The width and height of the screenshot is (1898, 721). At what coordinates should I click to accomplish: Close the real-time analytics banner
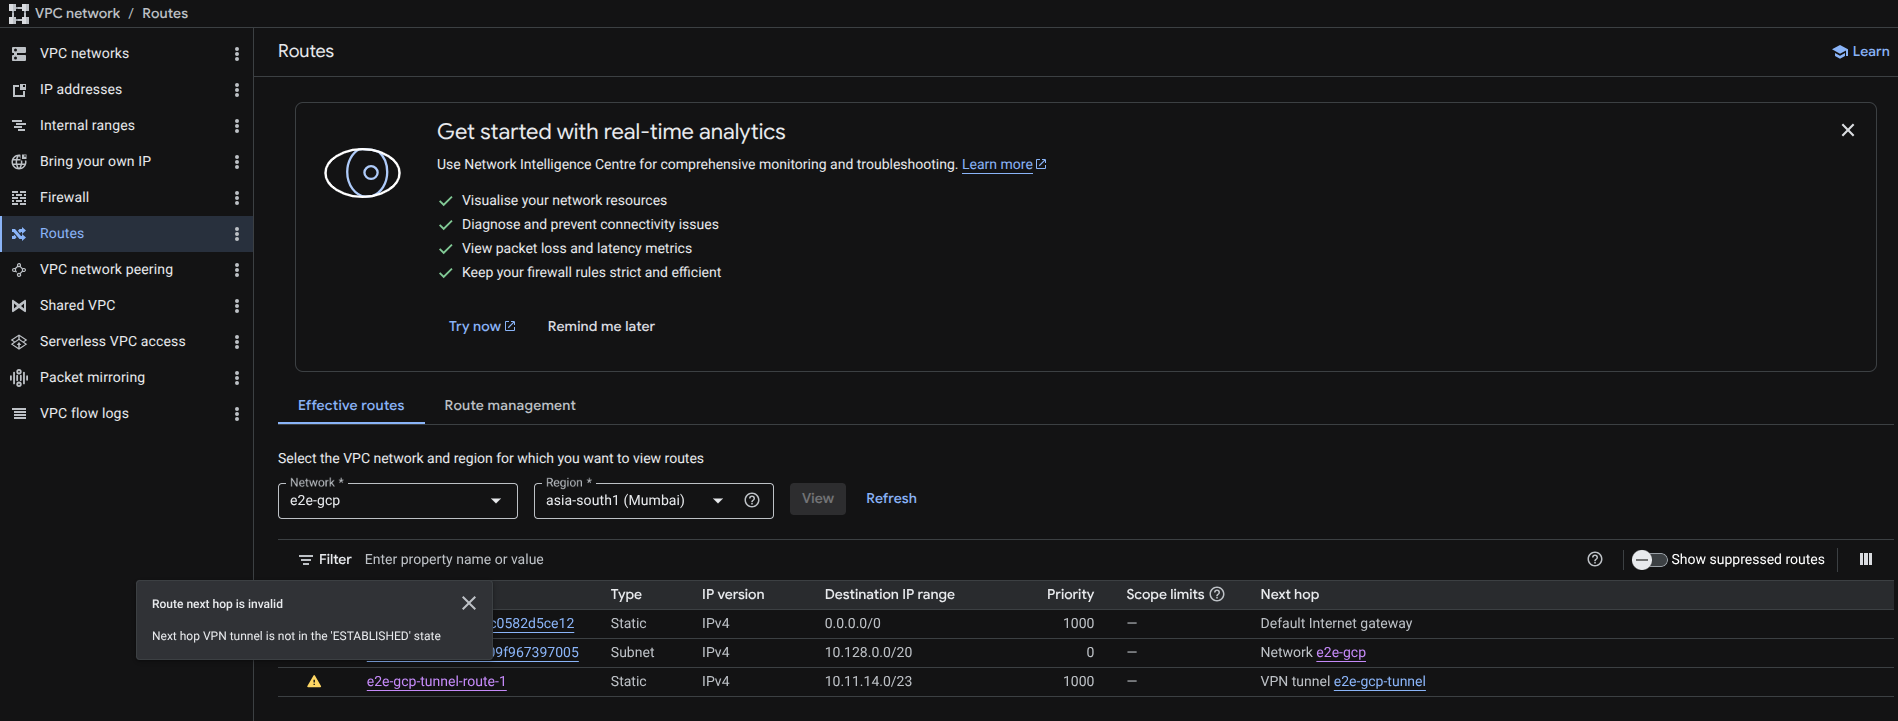(1848, 130)
